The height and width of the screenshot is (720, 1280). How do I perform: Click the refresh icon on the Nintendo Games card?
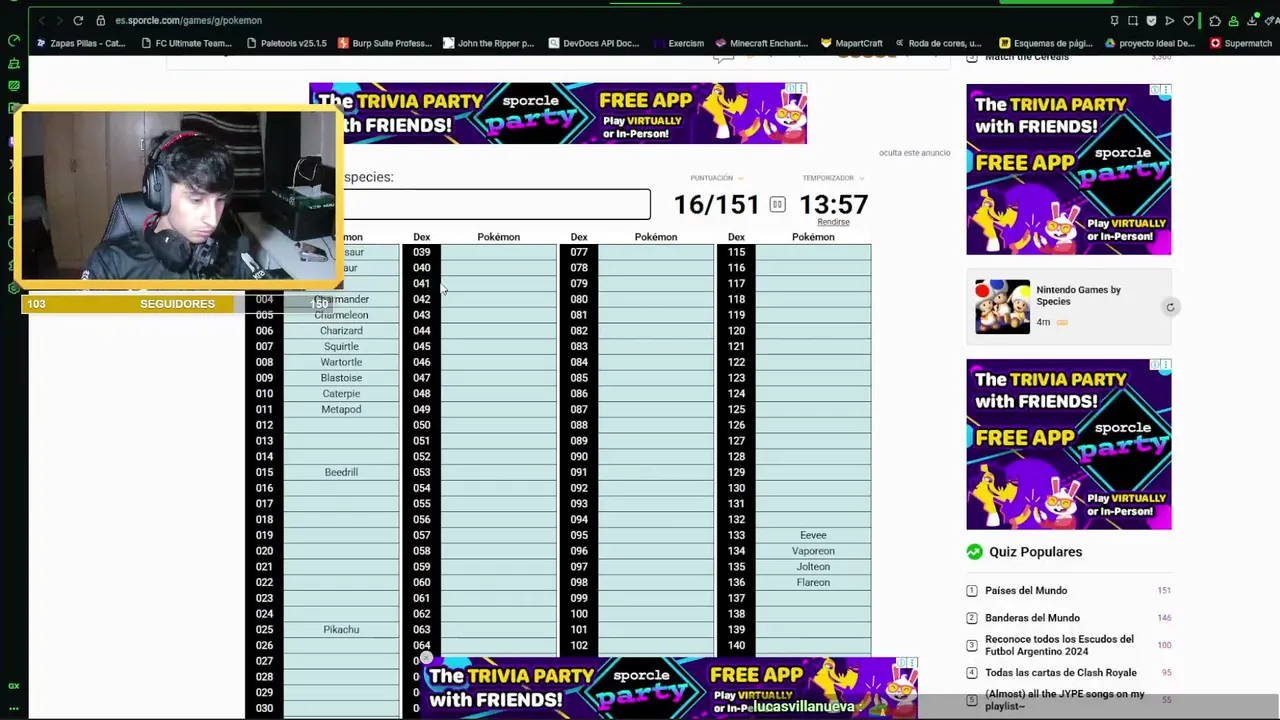[1170, 307]
